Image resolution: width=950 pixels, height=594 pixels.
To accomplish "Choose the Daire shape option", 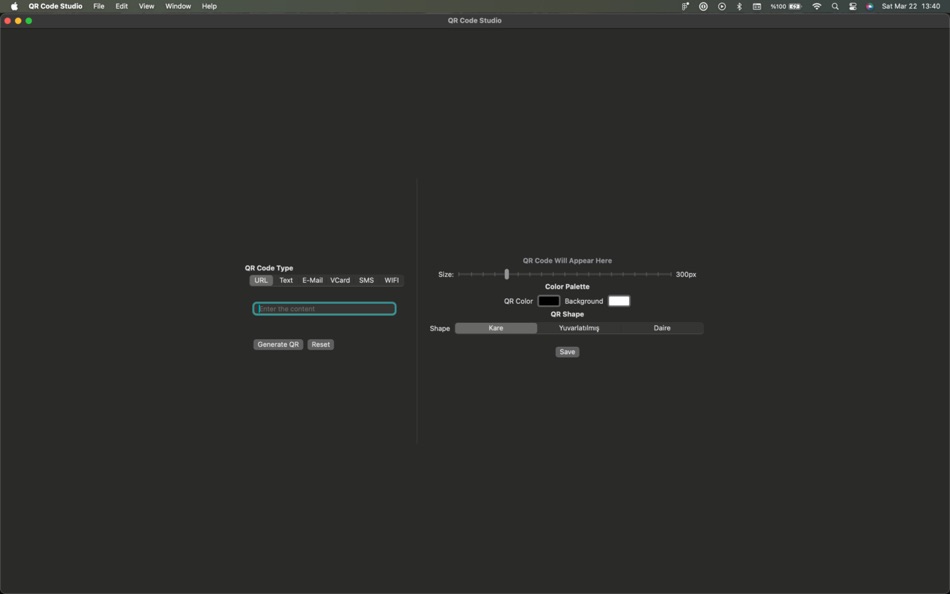I will pos(662,328).
